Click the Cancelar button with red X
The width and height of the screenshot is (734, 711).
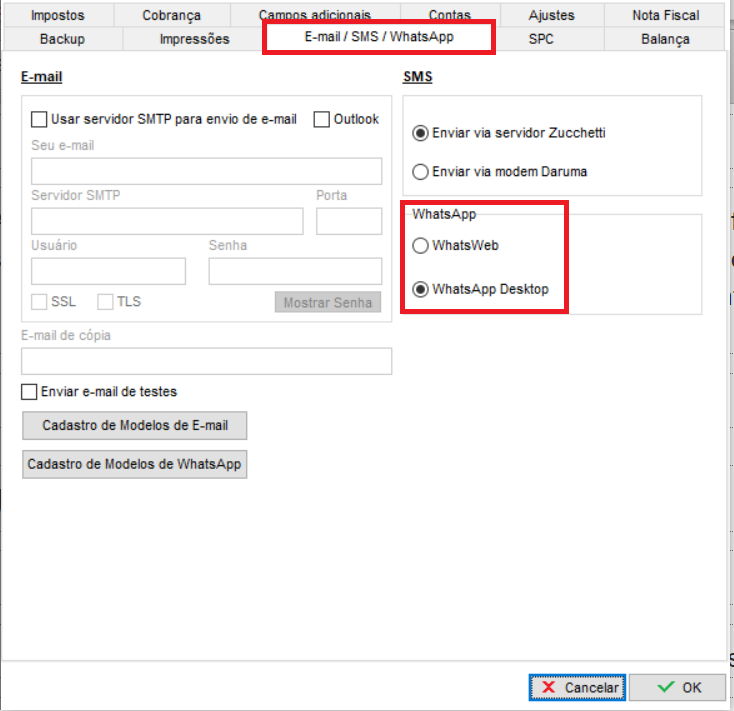tap(577, 687)
